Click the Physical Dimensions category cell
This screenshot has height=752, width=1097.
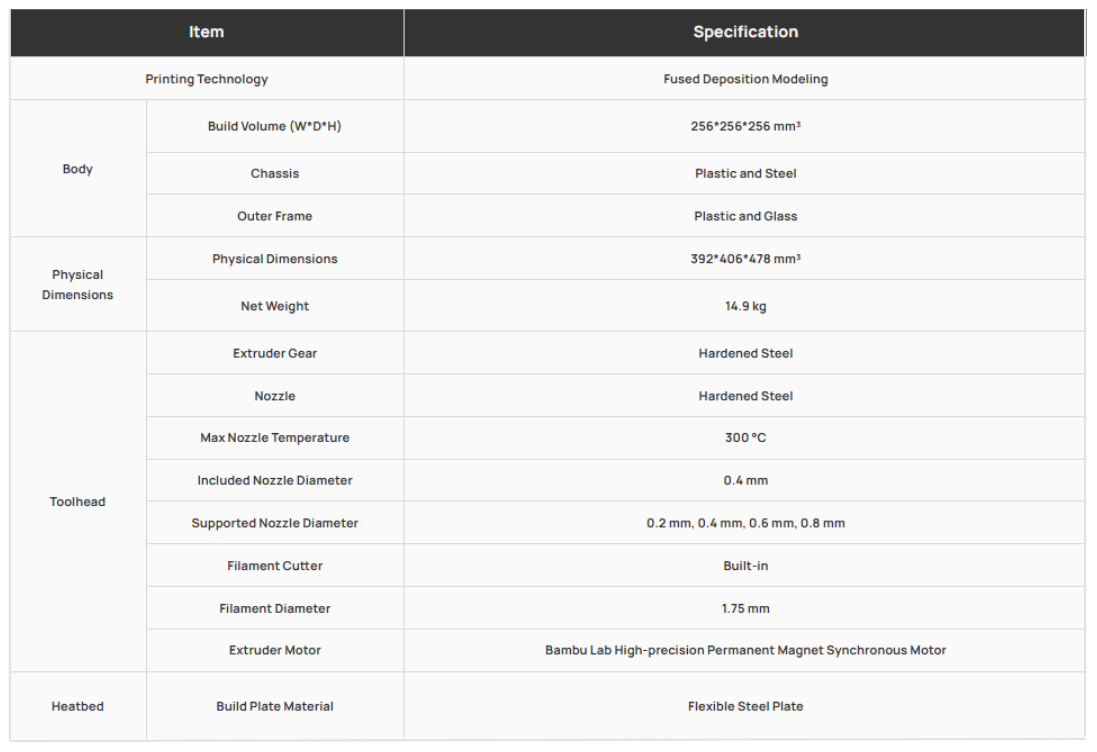click(77, 285)
